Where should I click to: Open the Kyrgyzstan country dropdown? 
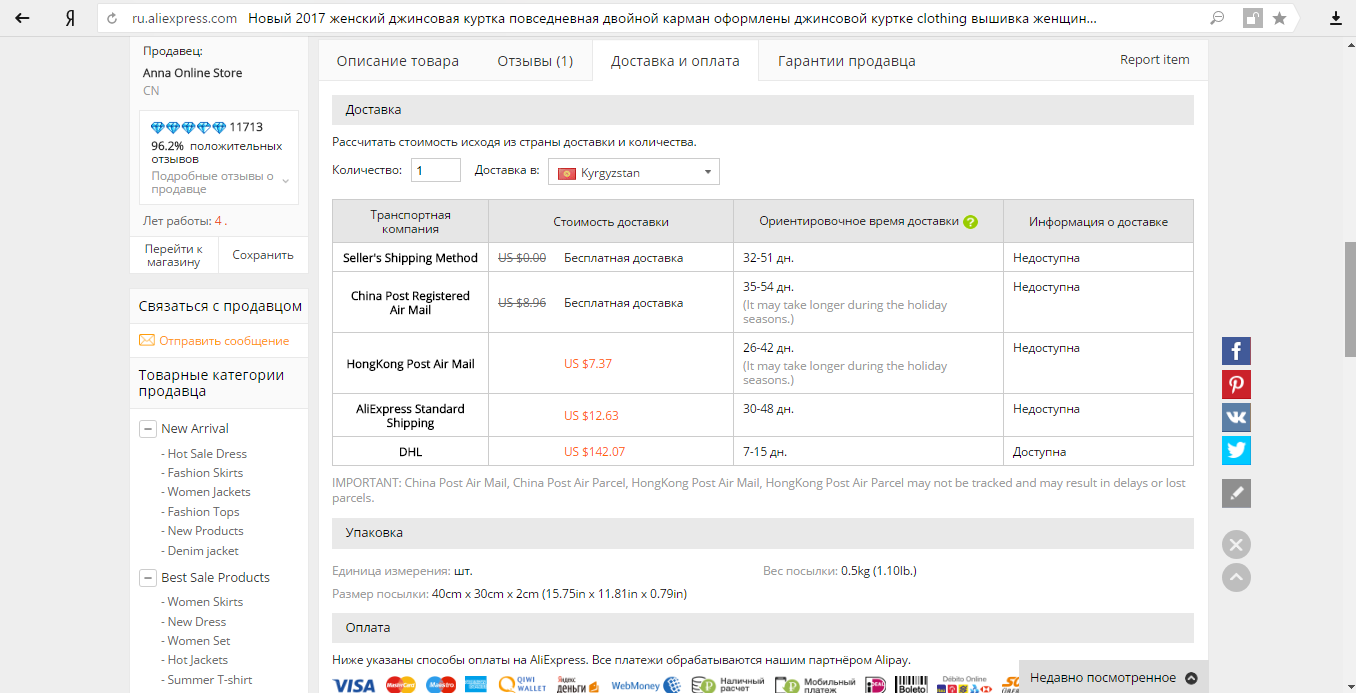(x=634, y=172)
